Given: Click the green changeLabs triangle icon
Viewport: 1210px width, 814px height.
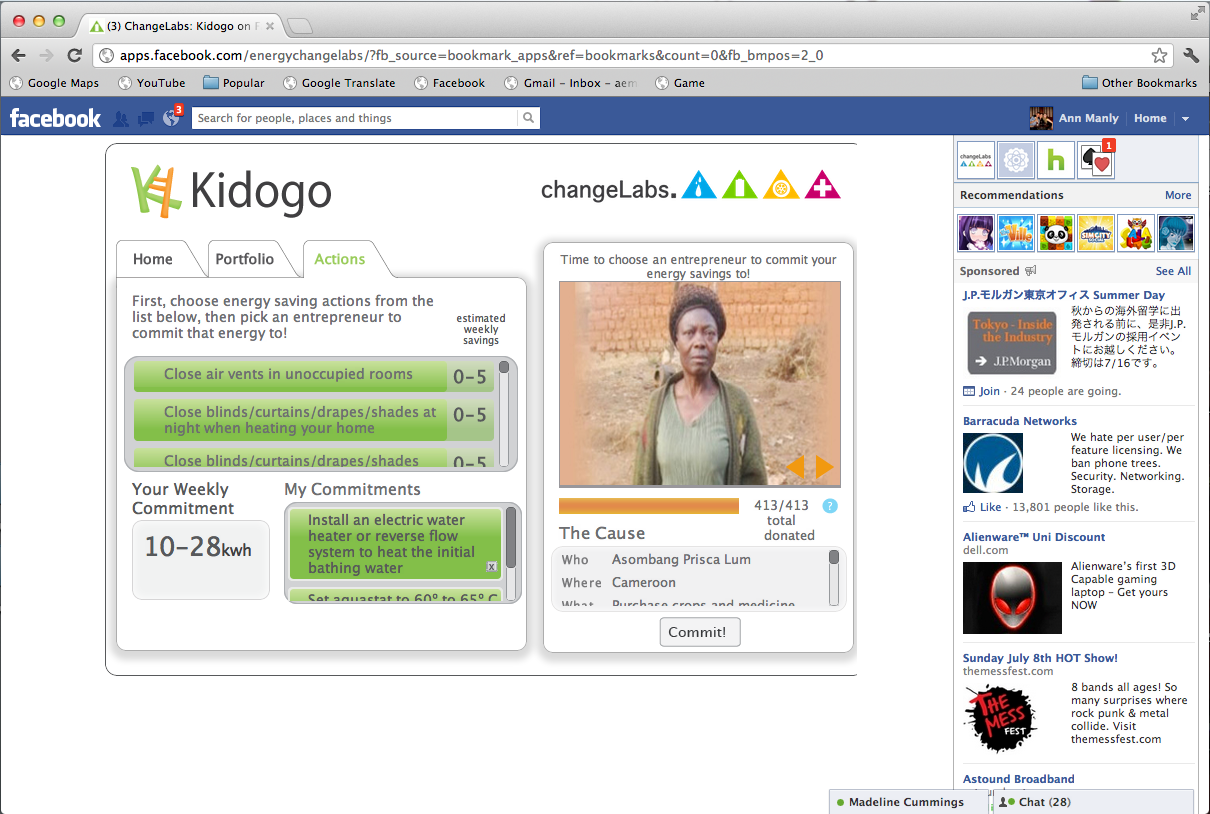Looking at the screenshot, I should 740,185.
